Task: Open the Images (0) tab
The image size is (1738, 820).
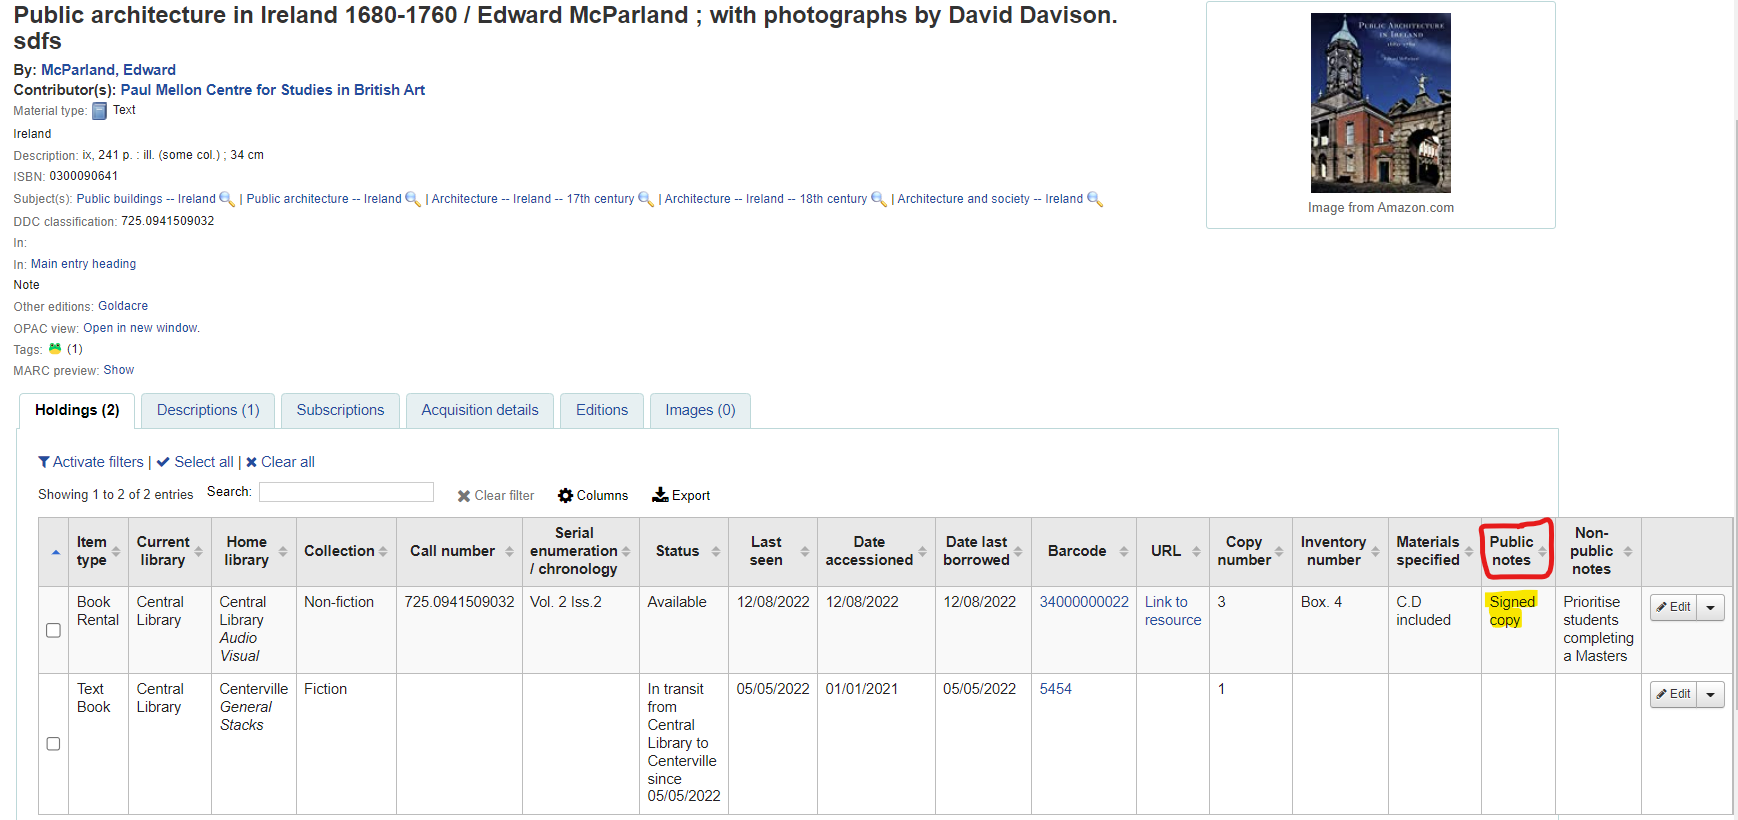Action: [x=700, y=410]
